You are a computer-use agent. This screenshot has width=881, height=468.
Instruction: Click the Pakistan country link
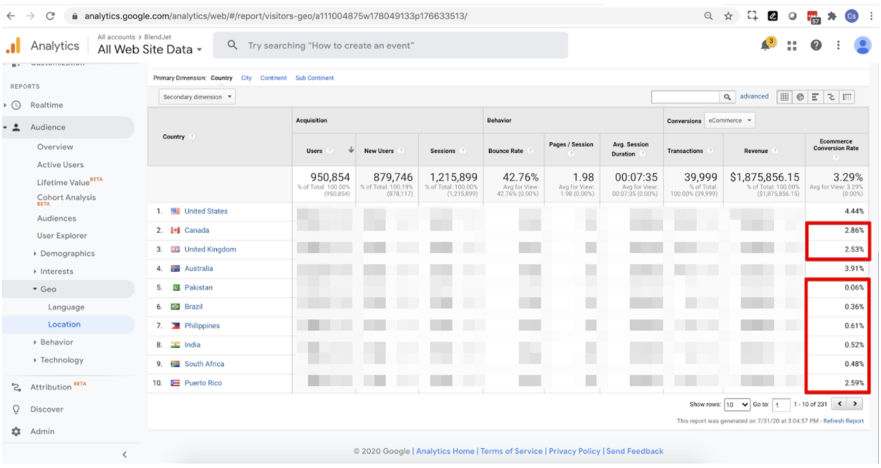198,288
